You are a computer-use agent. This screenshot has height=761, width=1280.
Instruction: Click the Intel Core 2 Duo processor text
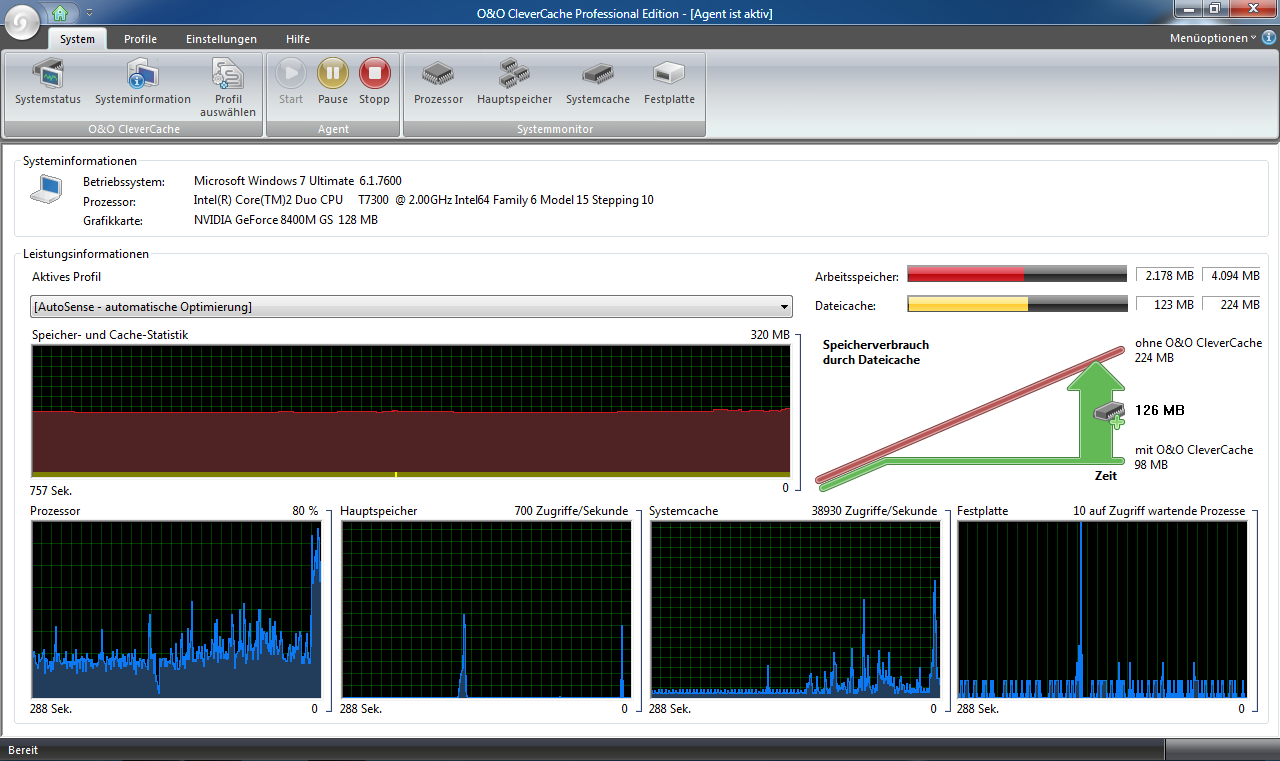[x=424, y=200]
